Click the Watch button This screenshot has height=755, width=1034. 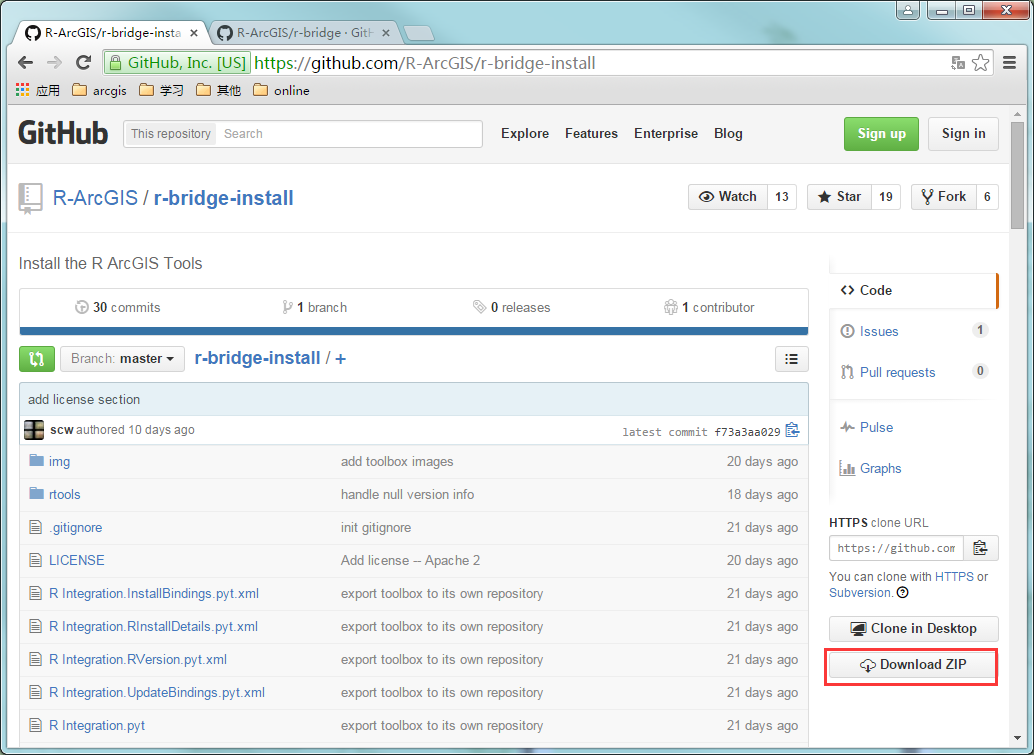coord(728,196)
